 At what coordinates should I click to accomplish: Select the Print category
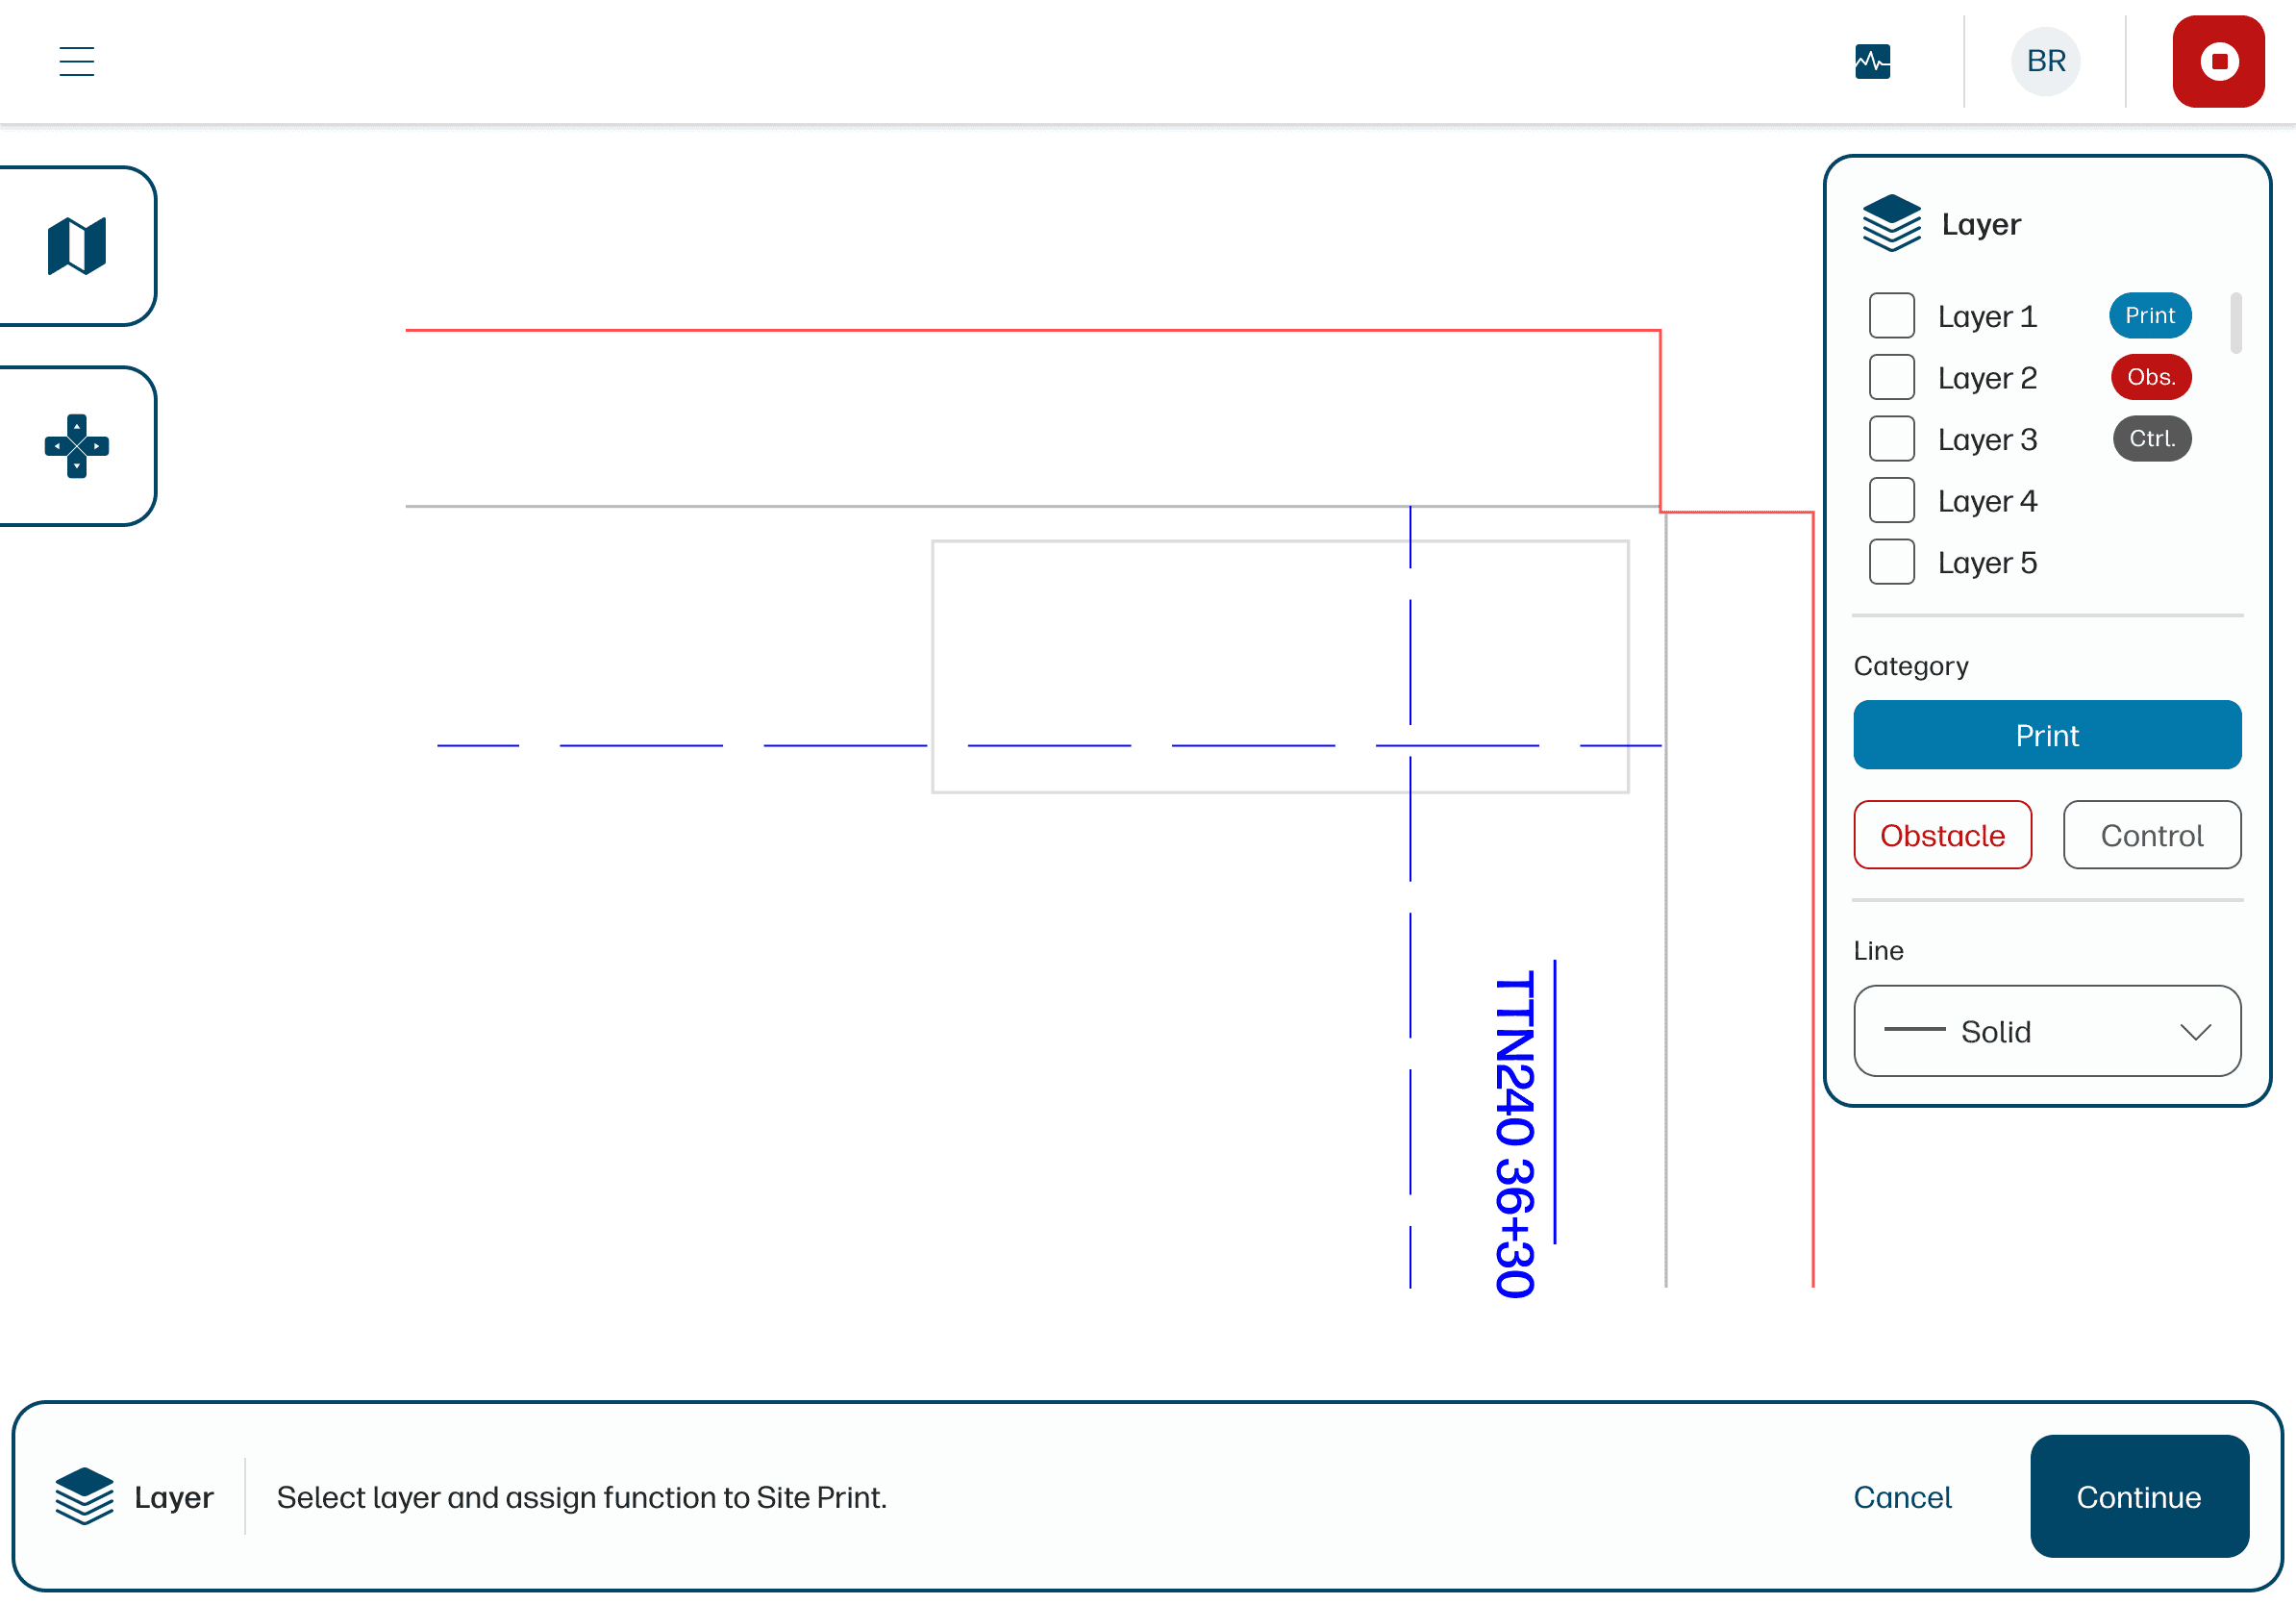[2046, 735]
